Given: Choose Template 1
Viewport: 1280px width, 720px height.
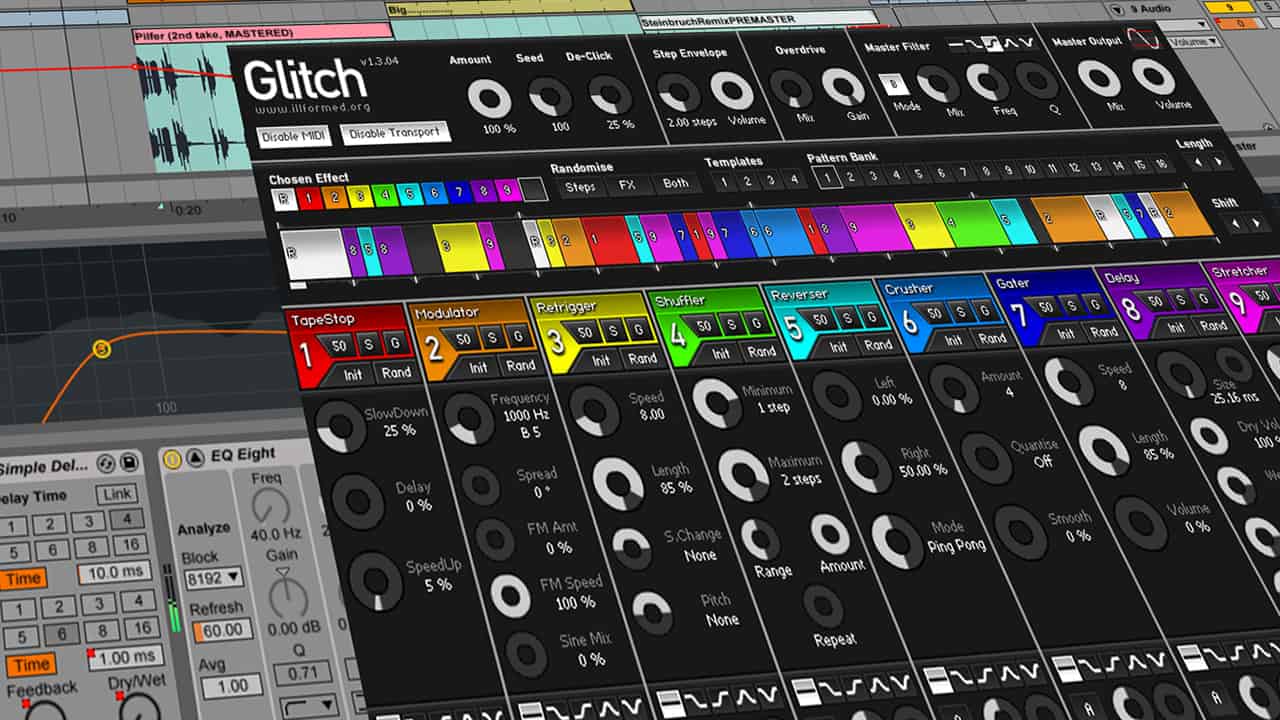Looking at the screenshot, I should (723, 182).
